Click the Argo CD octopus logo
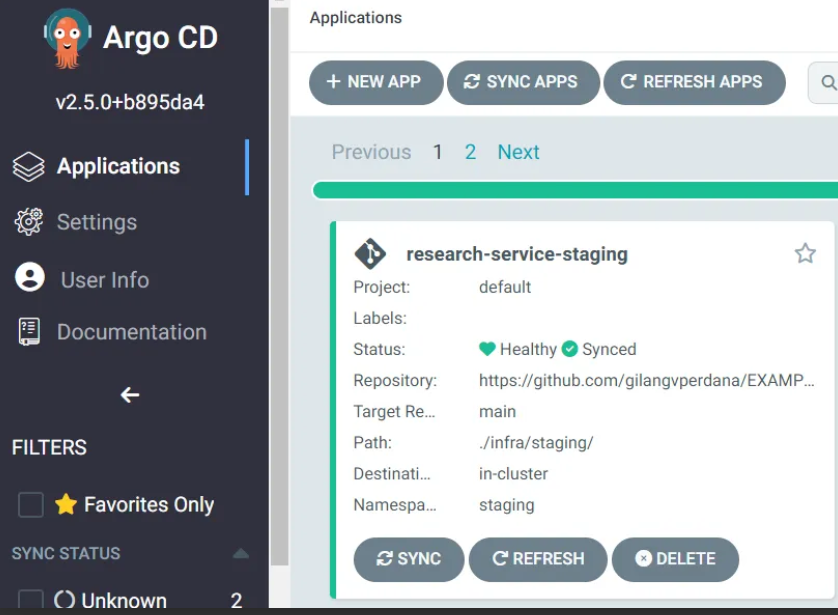Image resolution: width=838 pixels, height=615 pixels. tap(67, 39)
